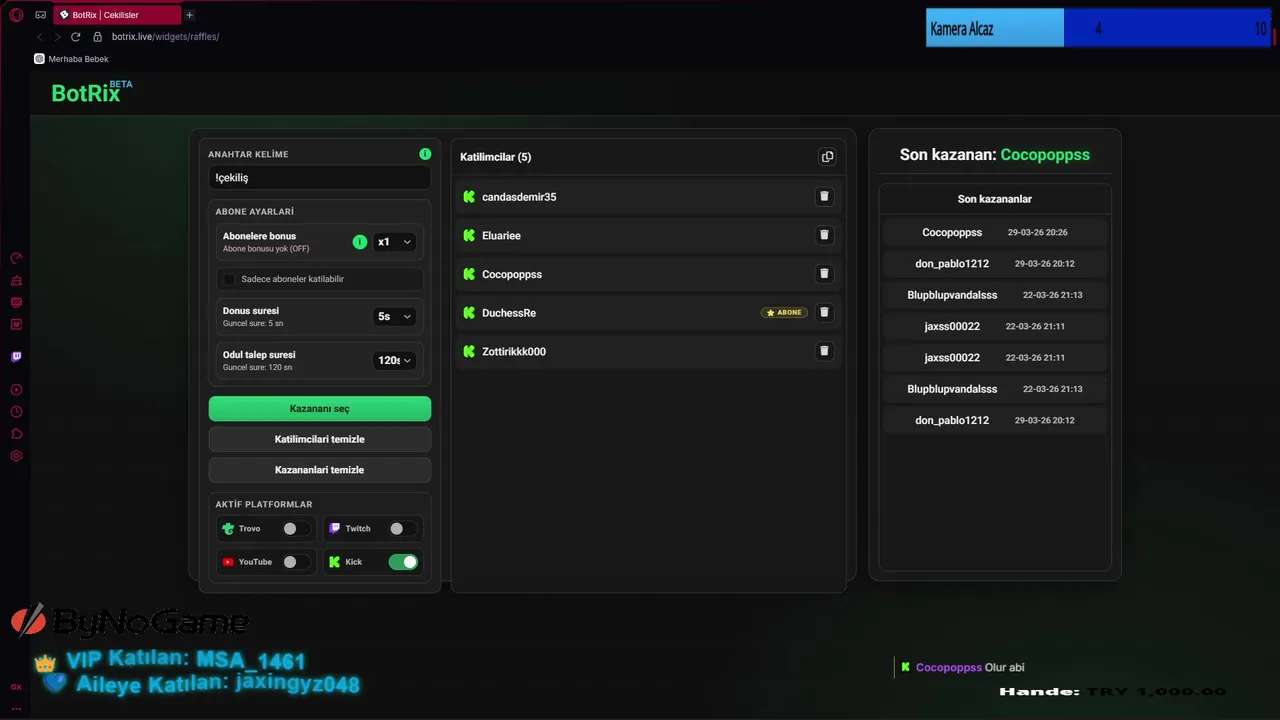Click the botrix.live address bar
Viewport: 1280px width, 720px height.
pyautogui.click(x=165, y=37)
